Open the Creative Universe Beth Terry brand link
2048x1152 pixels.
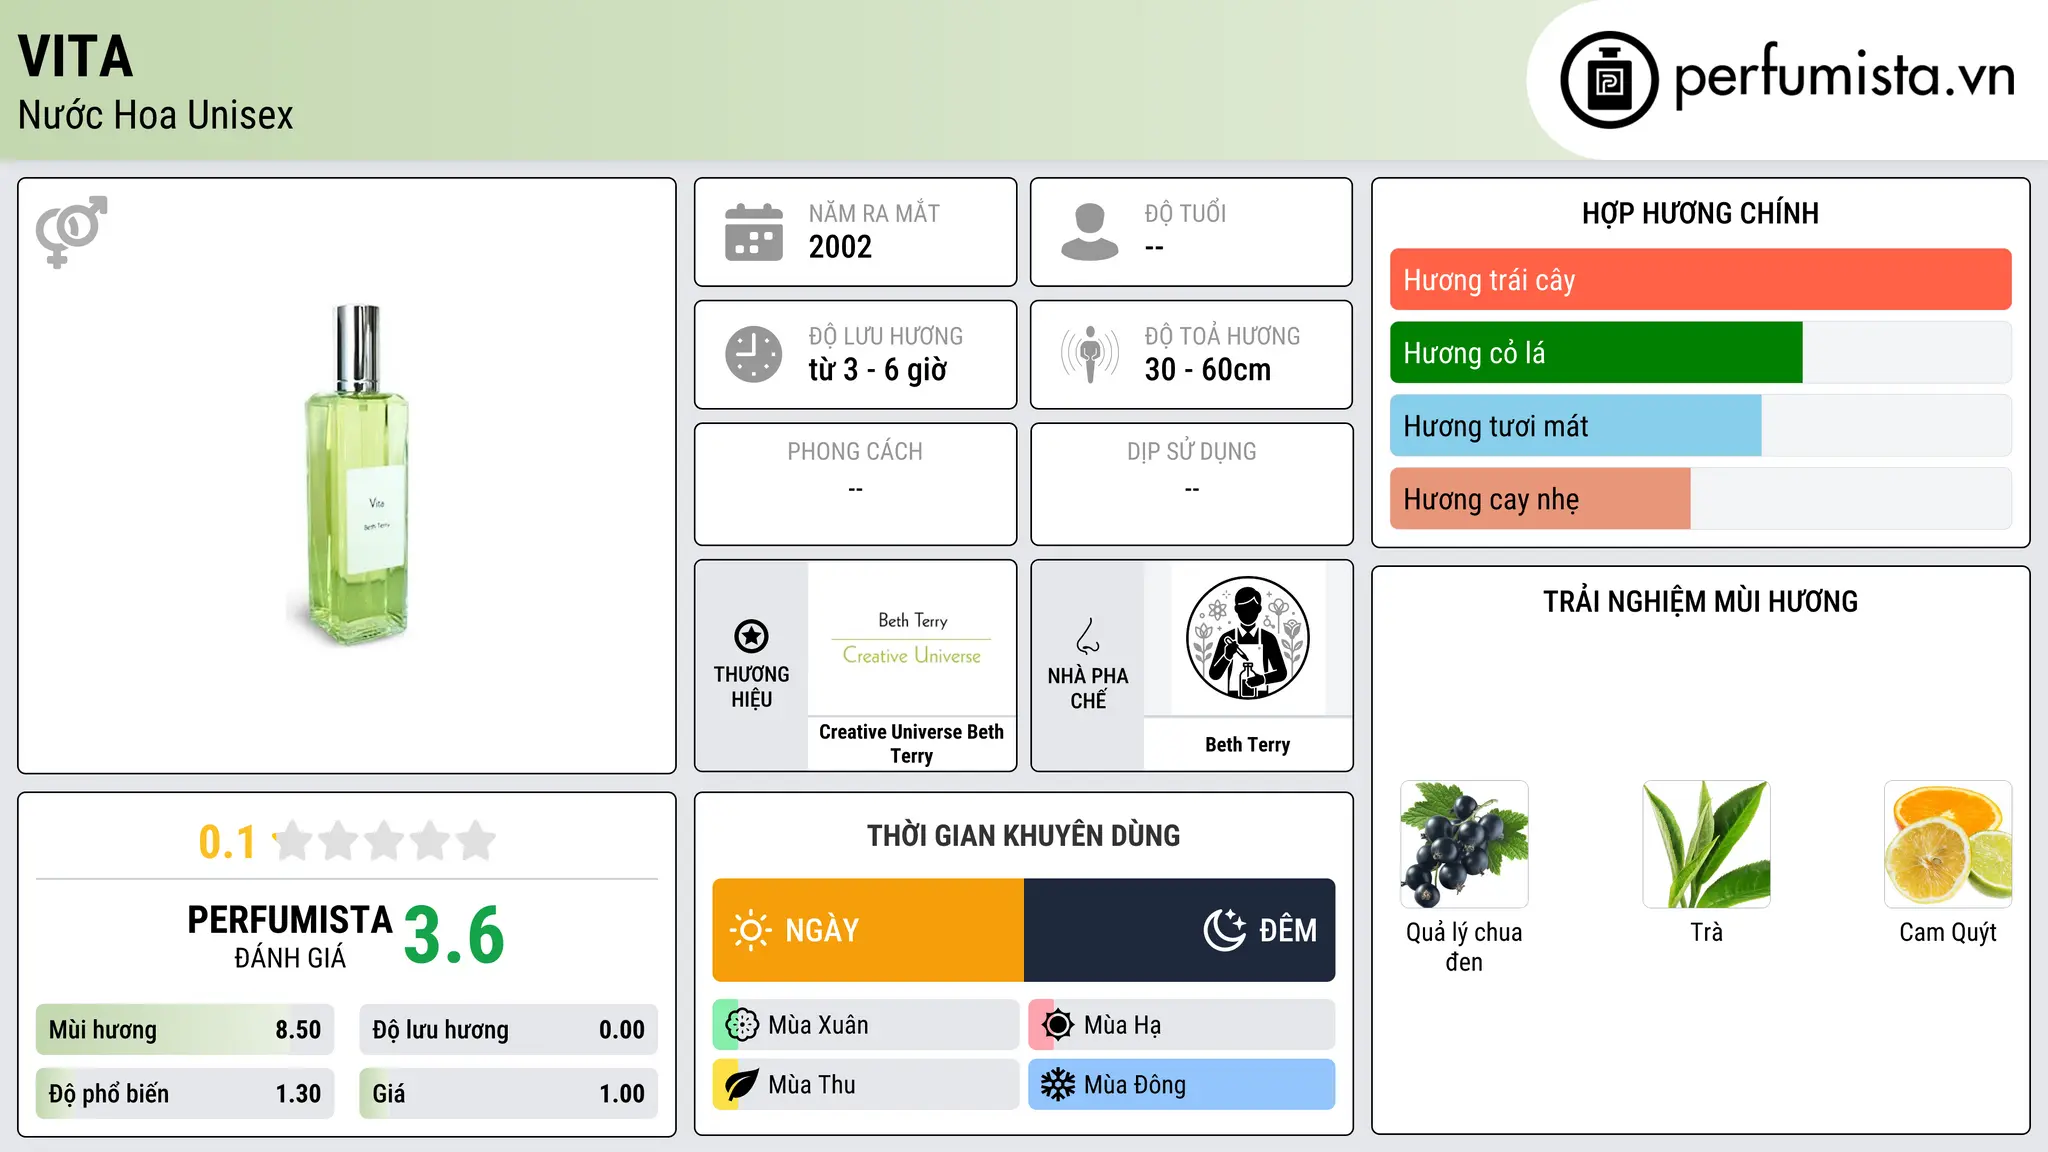pyautogui.click(x=911, y=744)
